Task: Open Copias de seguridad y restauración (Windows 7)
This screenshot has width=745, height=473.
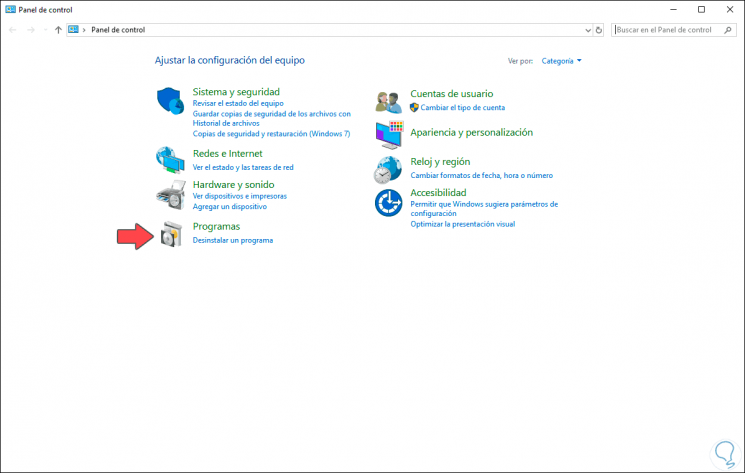Action: [x=271, y=133]
